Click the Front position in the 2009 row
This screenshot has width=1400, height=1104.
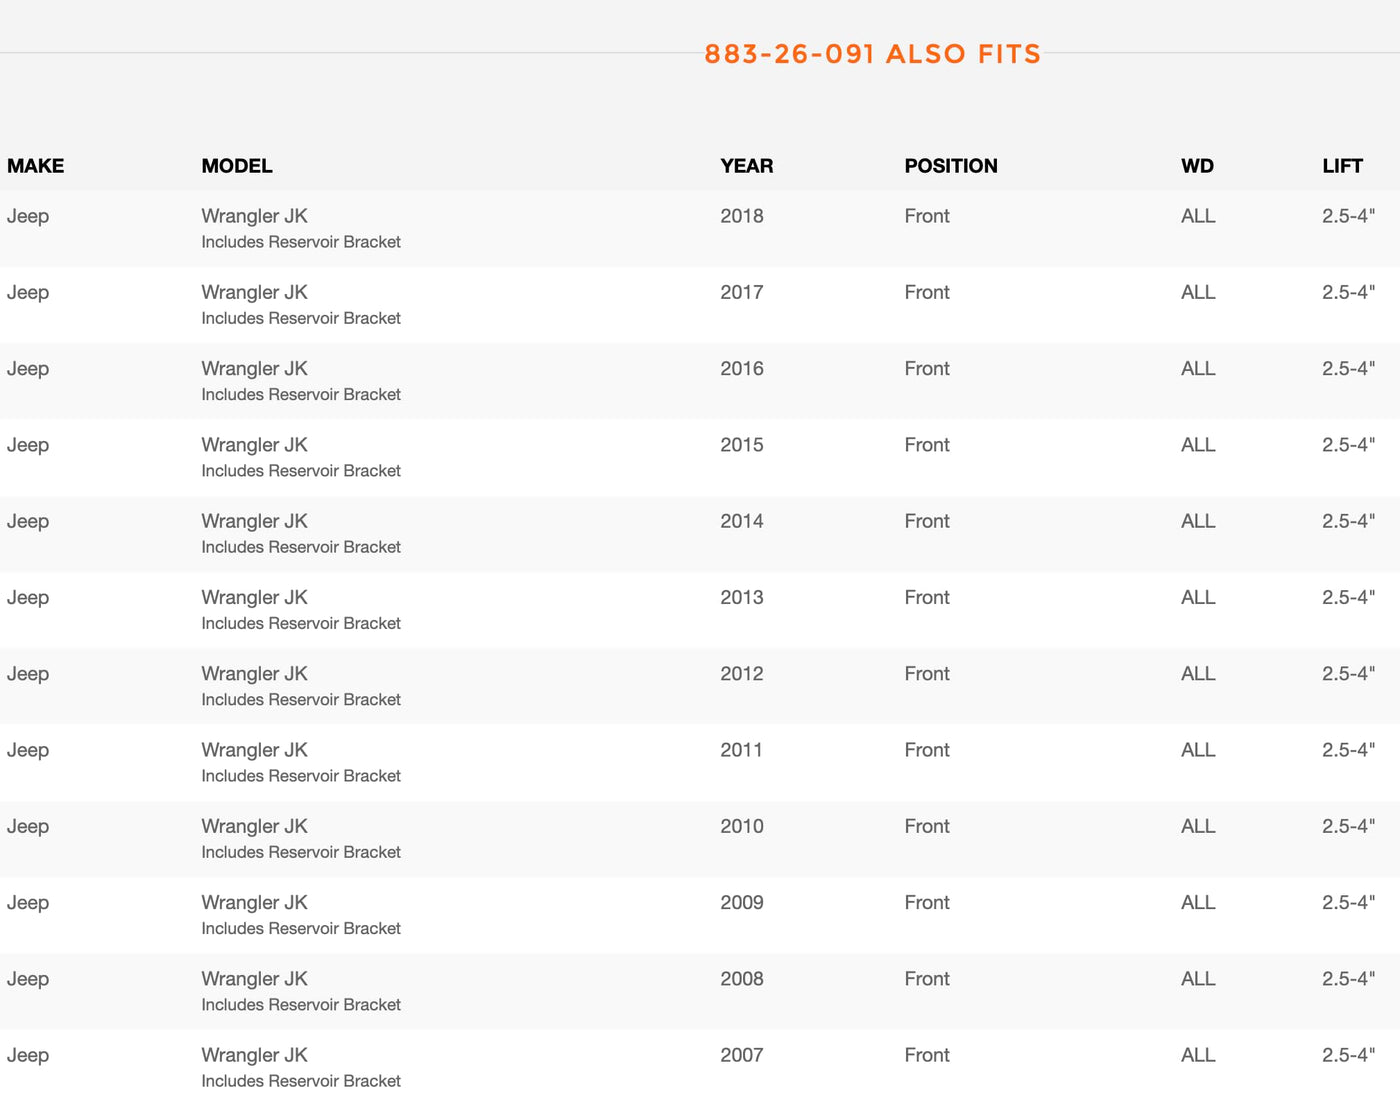(927, 903)
